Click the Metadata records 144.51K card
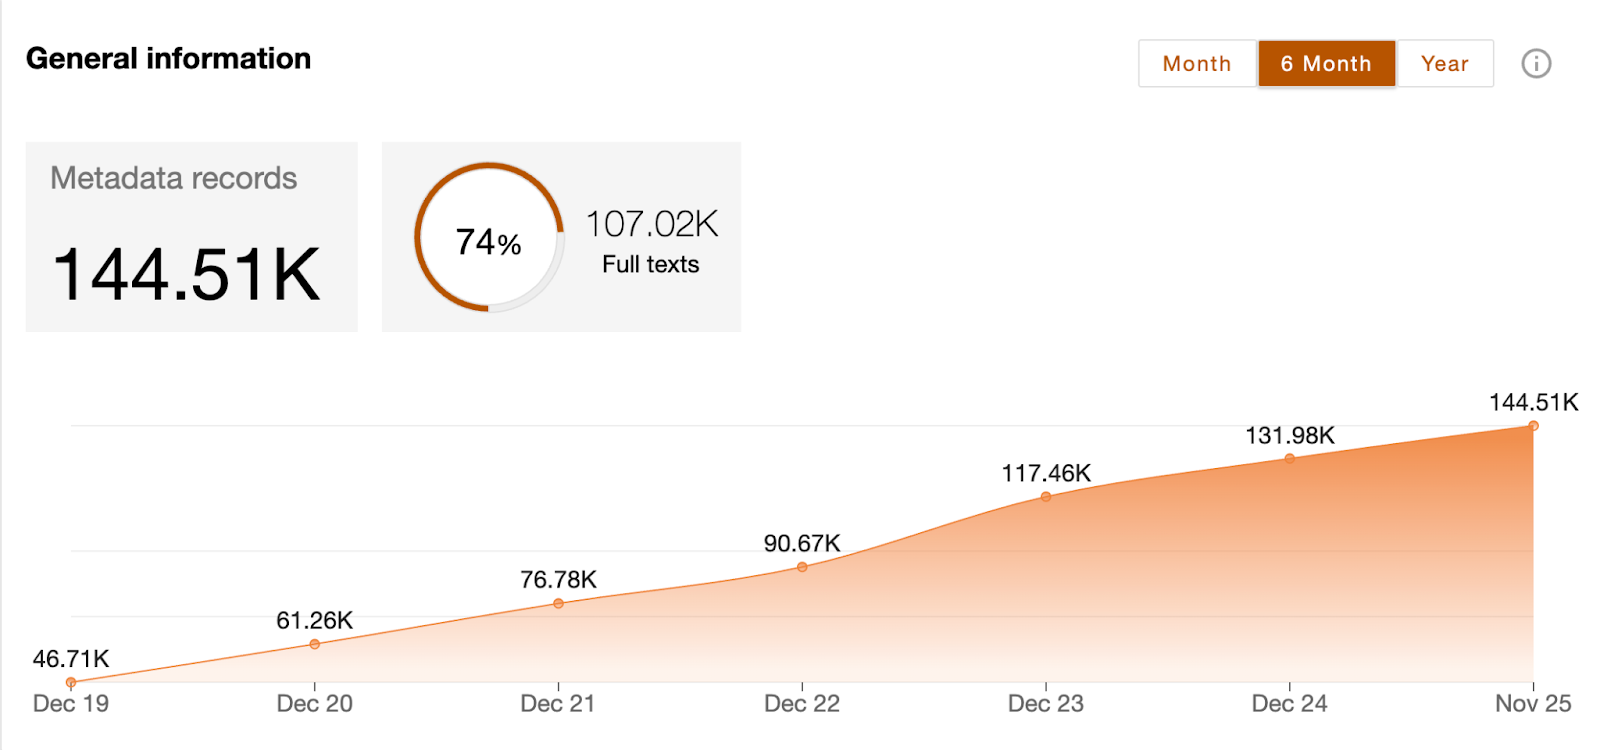Screen dimensions: 1600x750 point(191,237)
